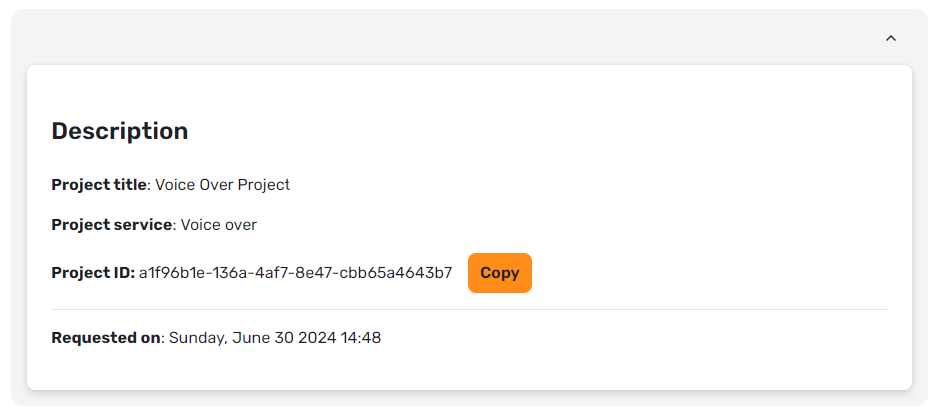
Task: Click the bold Project service label
Action: click(112, 225)
